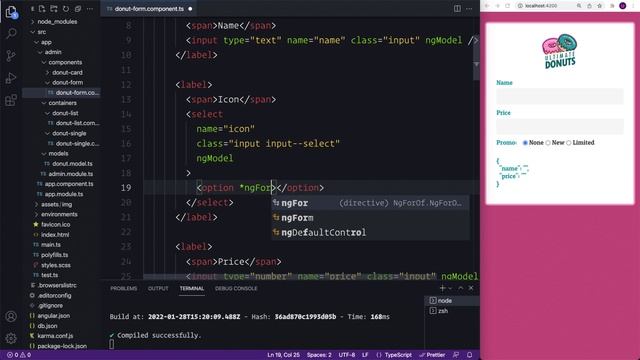Click UTF-8 encoding in status bar
The image size is (640, 360).
tap(347, 355)
